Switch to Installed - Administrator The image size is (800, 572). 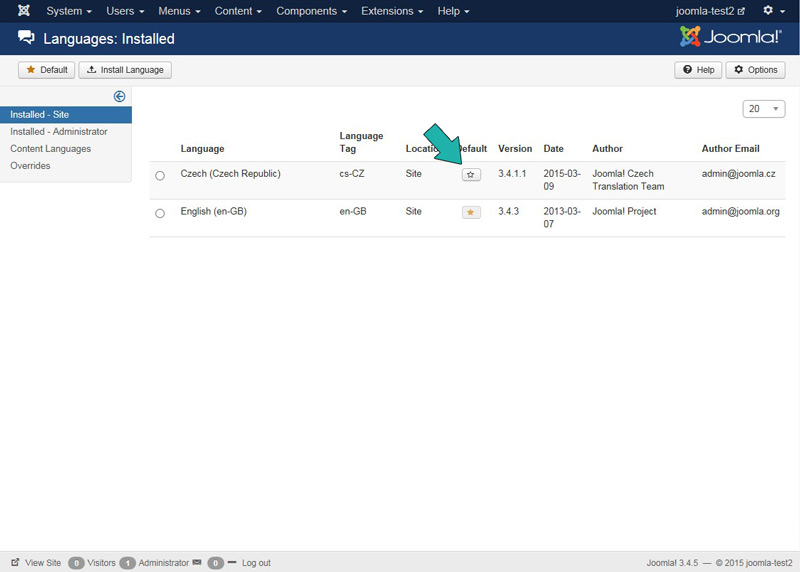click(59, 132)
